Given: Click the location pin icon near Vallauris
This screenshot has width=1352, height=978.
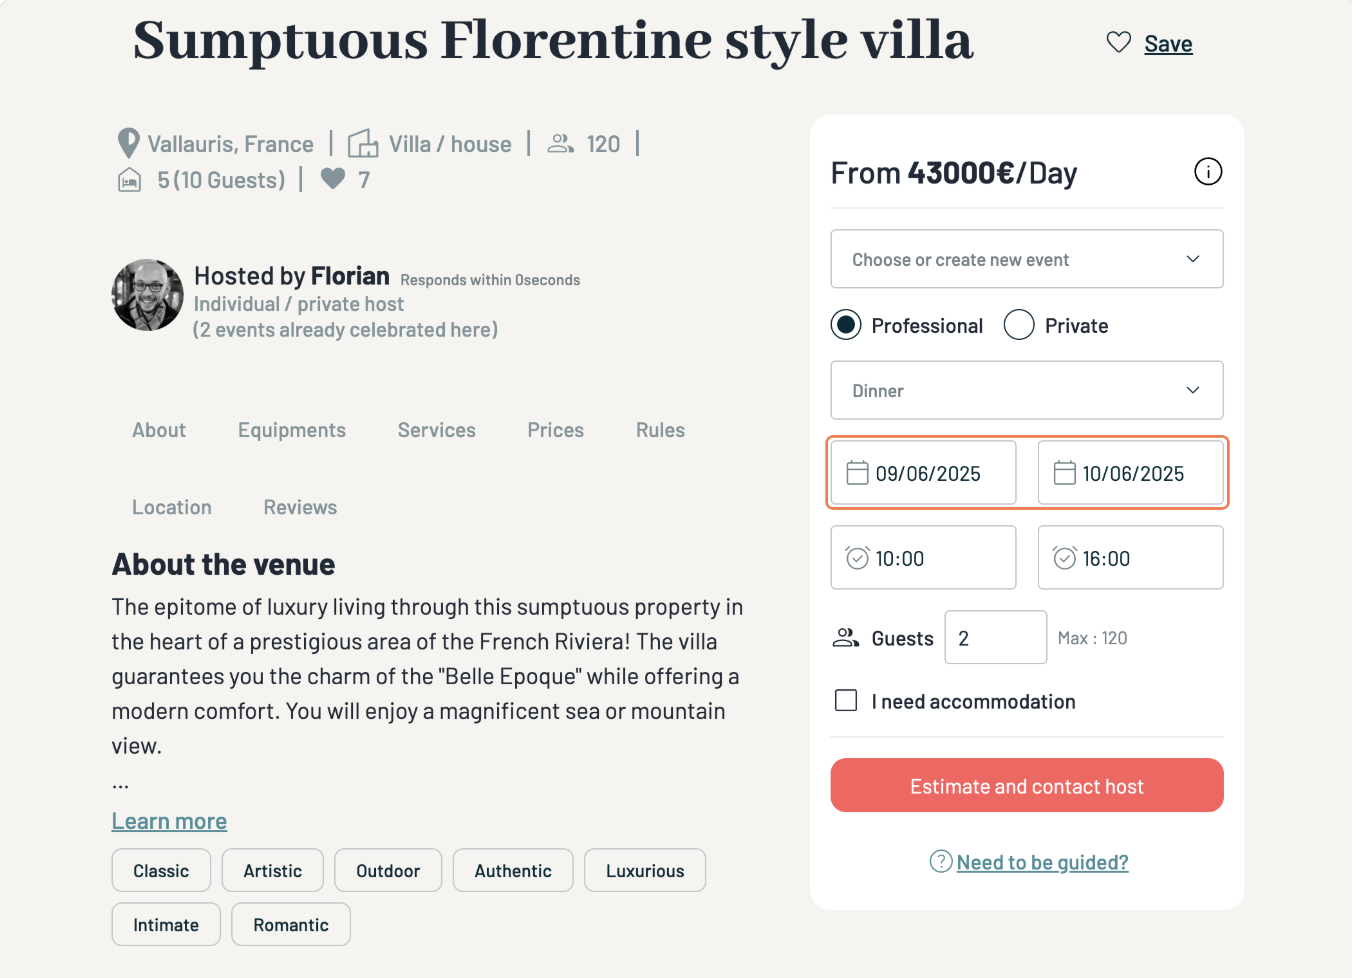Looking at the screenshot, I should [x=128, y=143].
